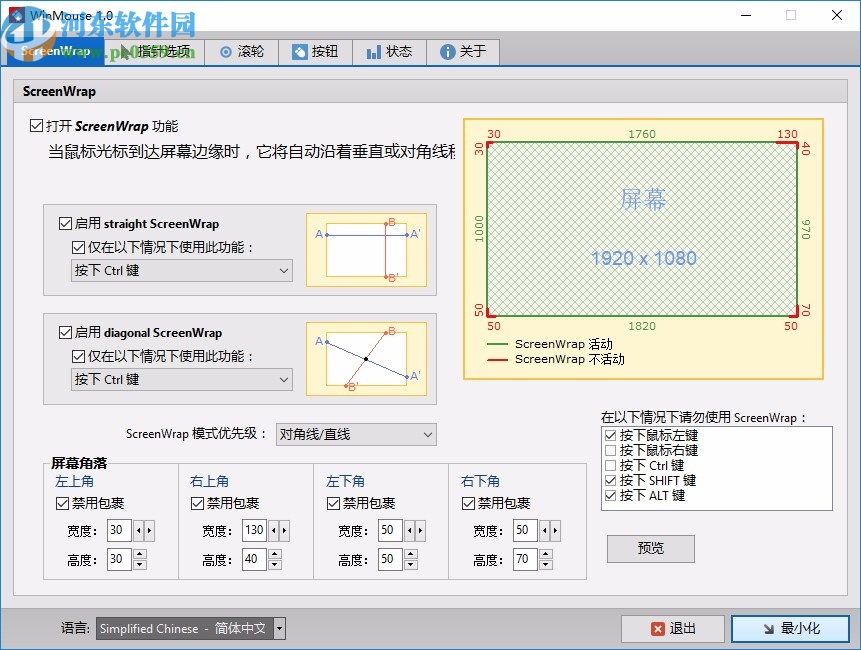This screenshot has width=861, height=650.
Task: Toggle 按下鼠标左键 exclusion checkbox
Action: pyautogui.click(x=610, y=435)
